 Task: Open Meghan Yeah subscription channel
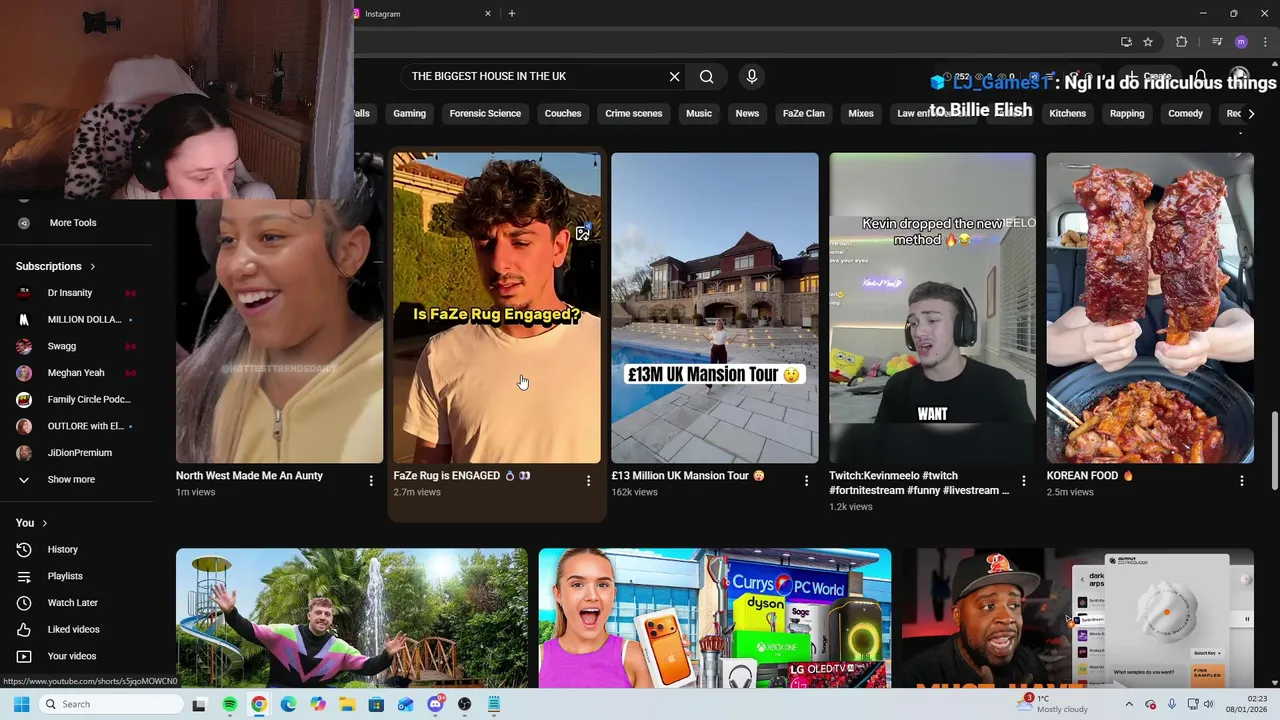tap(77, 373)
